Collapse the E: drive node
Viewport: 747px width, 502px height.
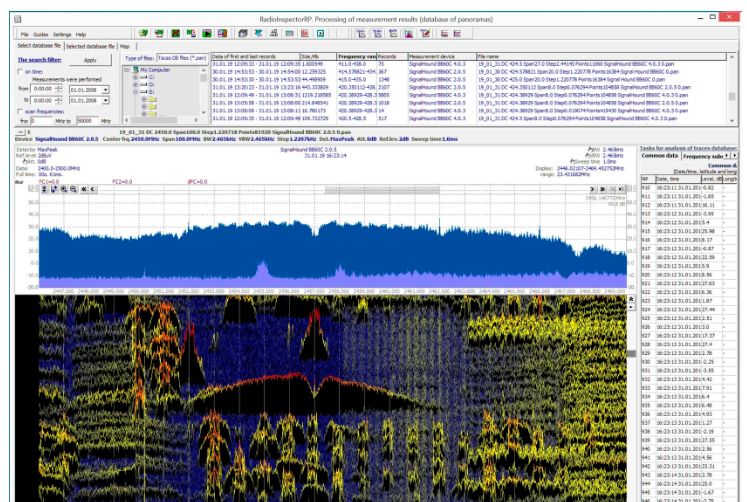click(135, 91)
